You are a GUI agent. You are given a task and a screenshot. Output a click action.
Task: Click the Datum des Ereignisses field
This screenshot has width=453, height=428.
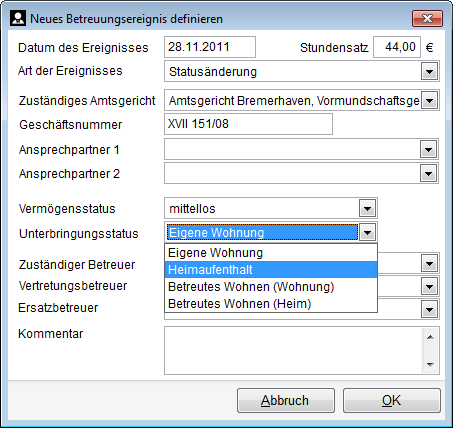pyautogui.click(x=210, y=47)
